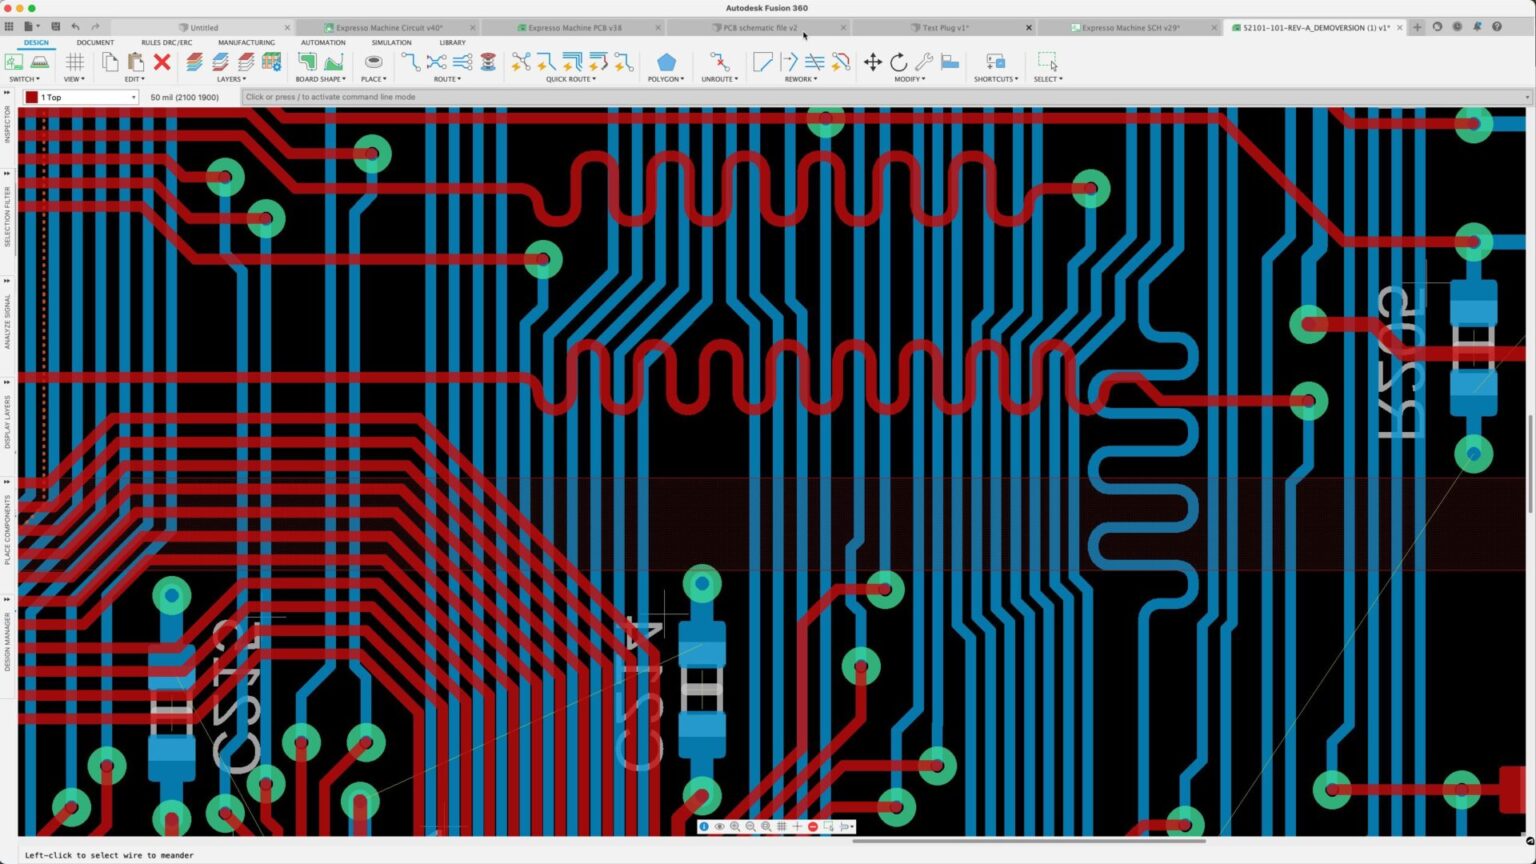Image resolution: width=1536 pixels, height=864 pixels.
Task: Click the Unroute tool icon
Action: click(x=717, y=63)
